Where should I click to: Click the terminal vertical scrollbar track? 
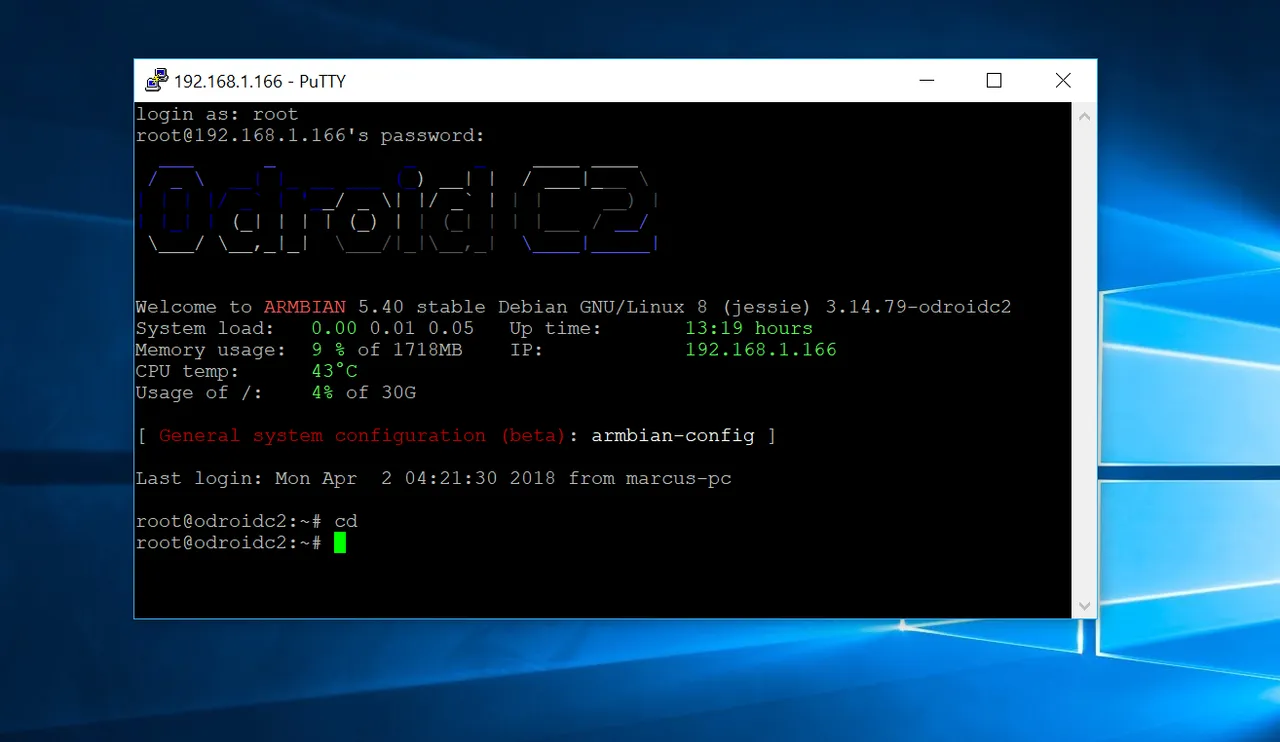click(x=1084, y=360)
